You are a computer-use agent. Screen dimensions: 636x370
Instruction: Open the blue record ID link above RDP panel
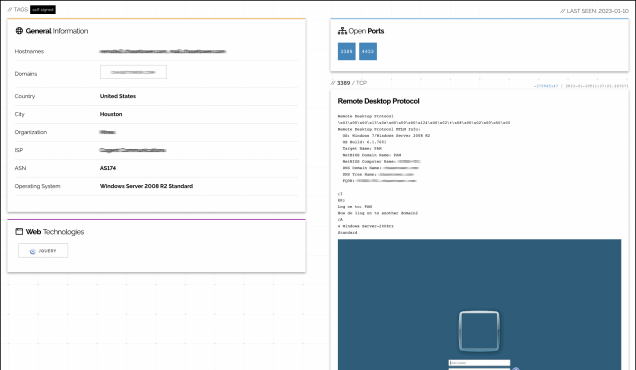pos(546,86)
